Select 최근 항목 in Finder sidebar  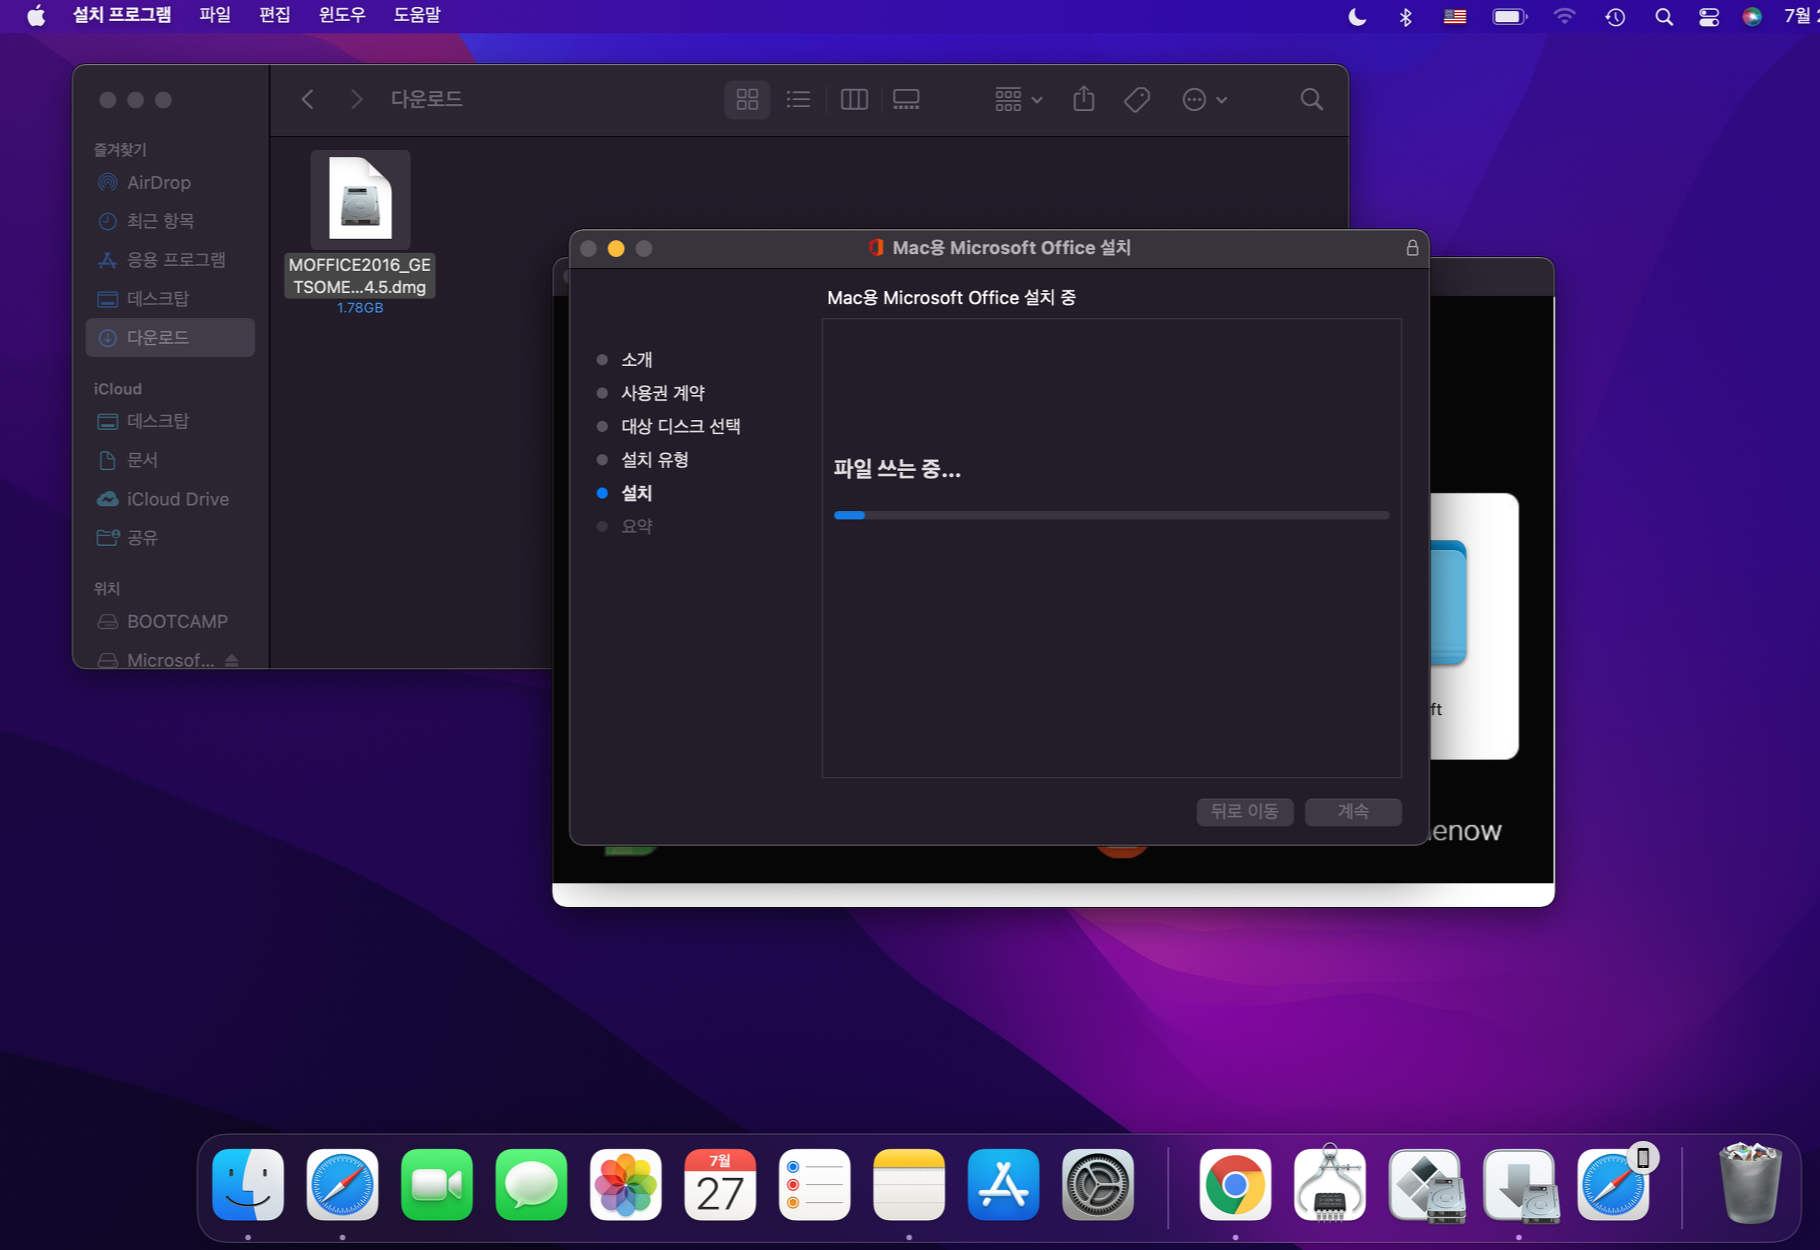point(170,221)
